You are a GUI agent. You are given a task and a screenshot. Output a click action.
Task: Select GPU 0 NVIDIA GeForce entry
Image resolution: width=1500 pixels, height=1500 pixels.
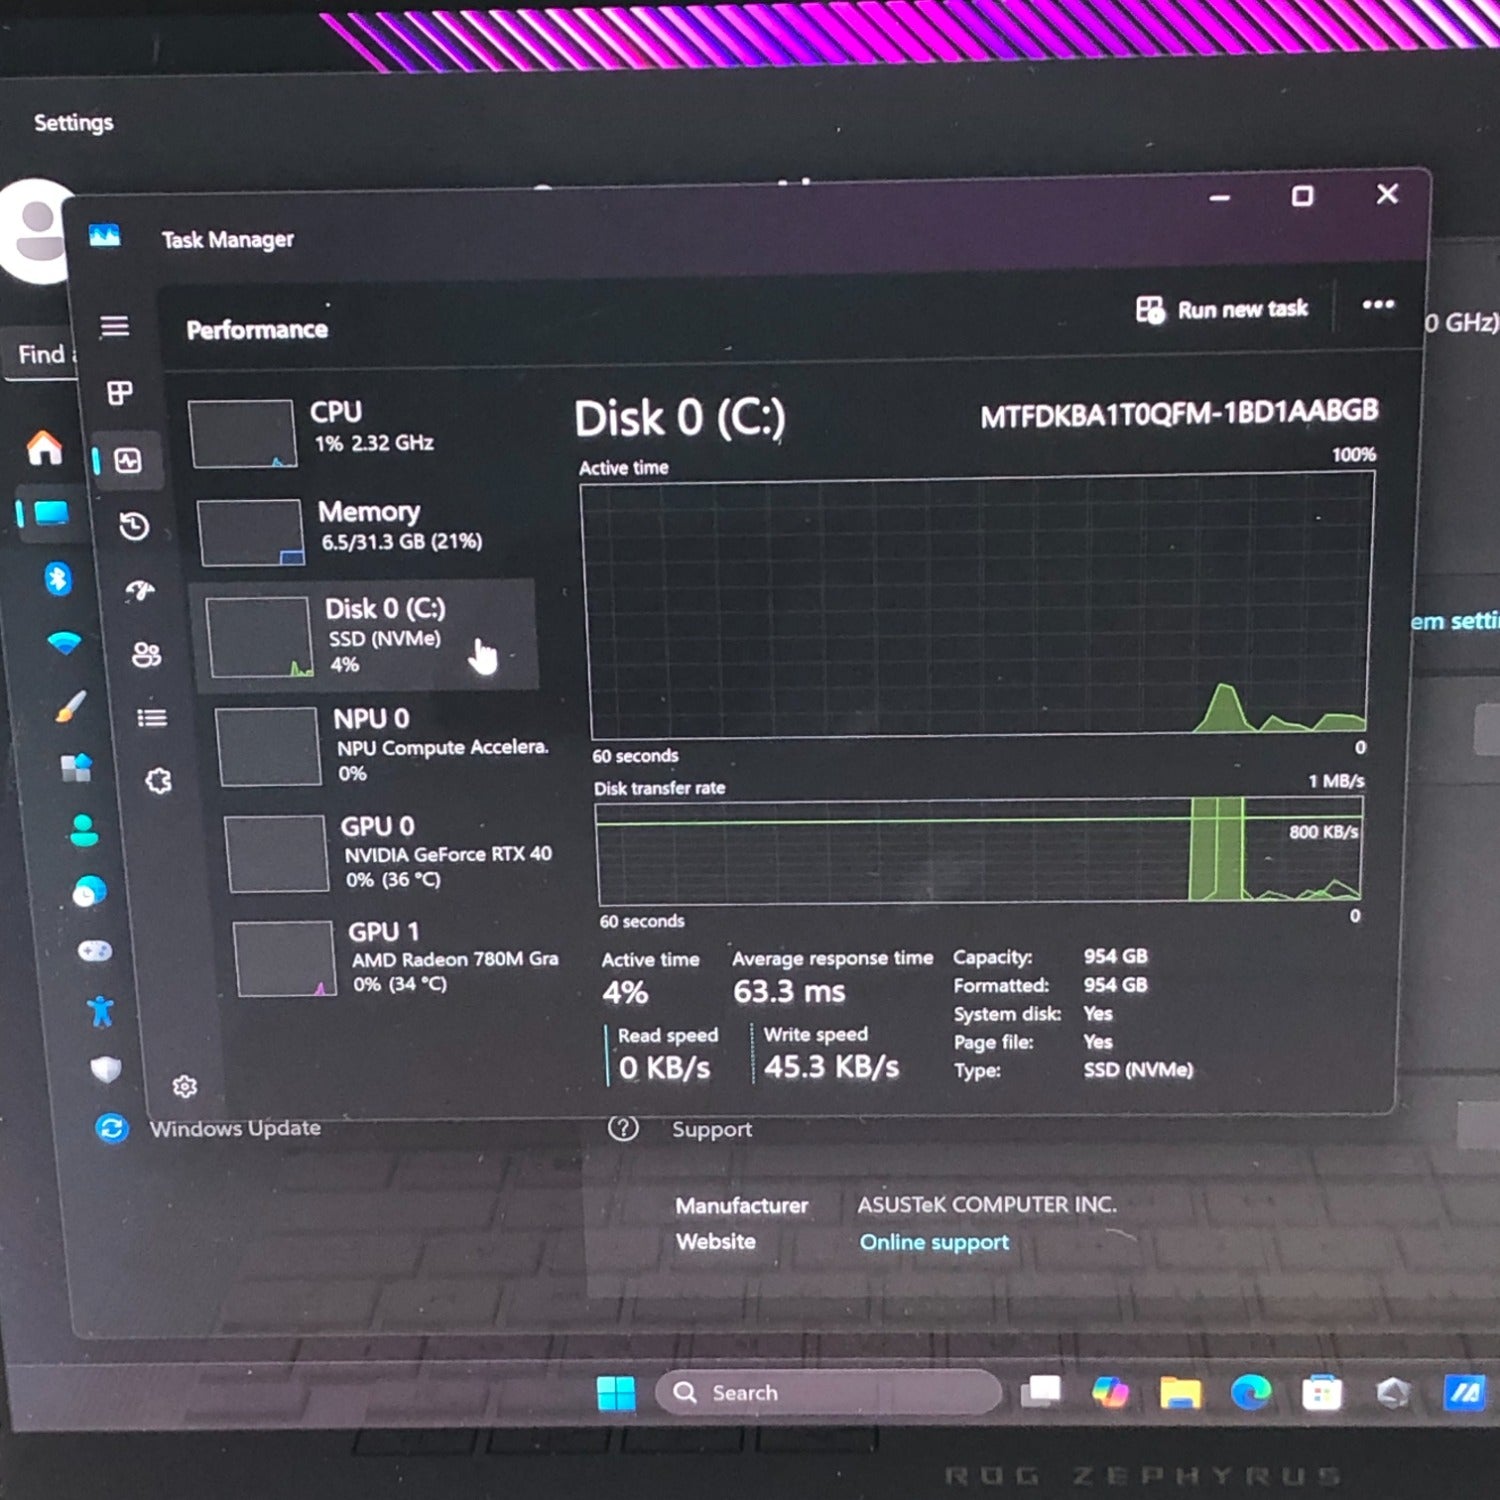pos(392,852)
